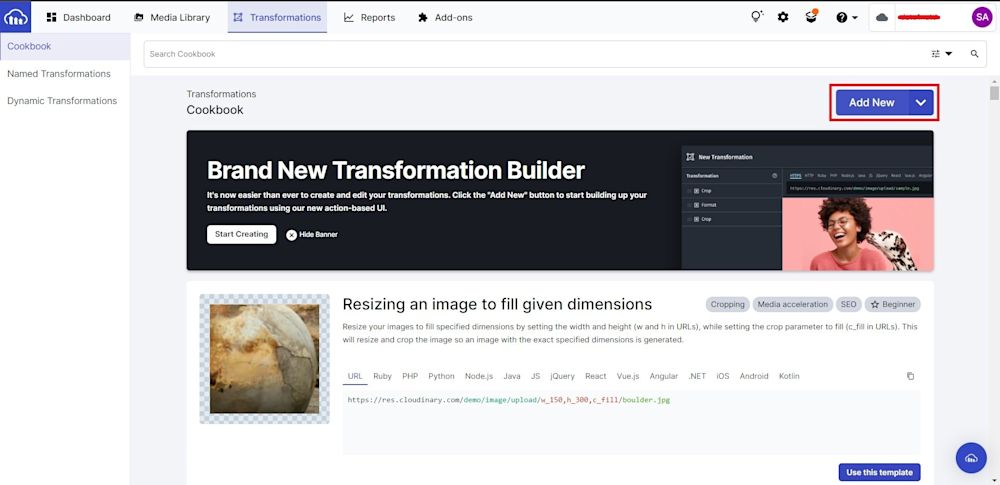Click the SA user avatar
This screenshot has width=1000, height=485.
[x=981, y=17]
